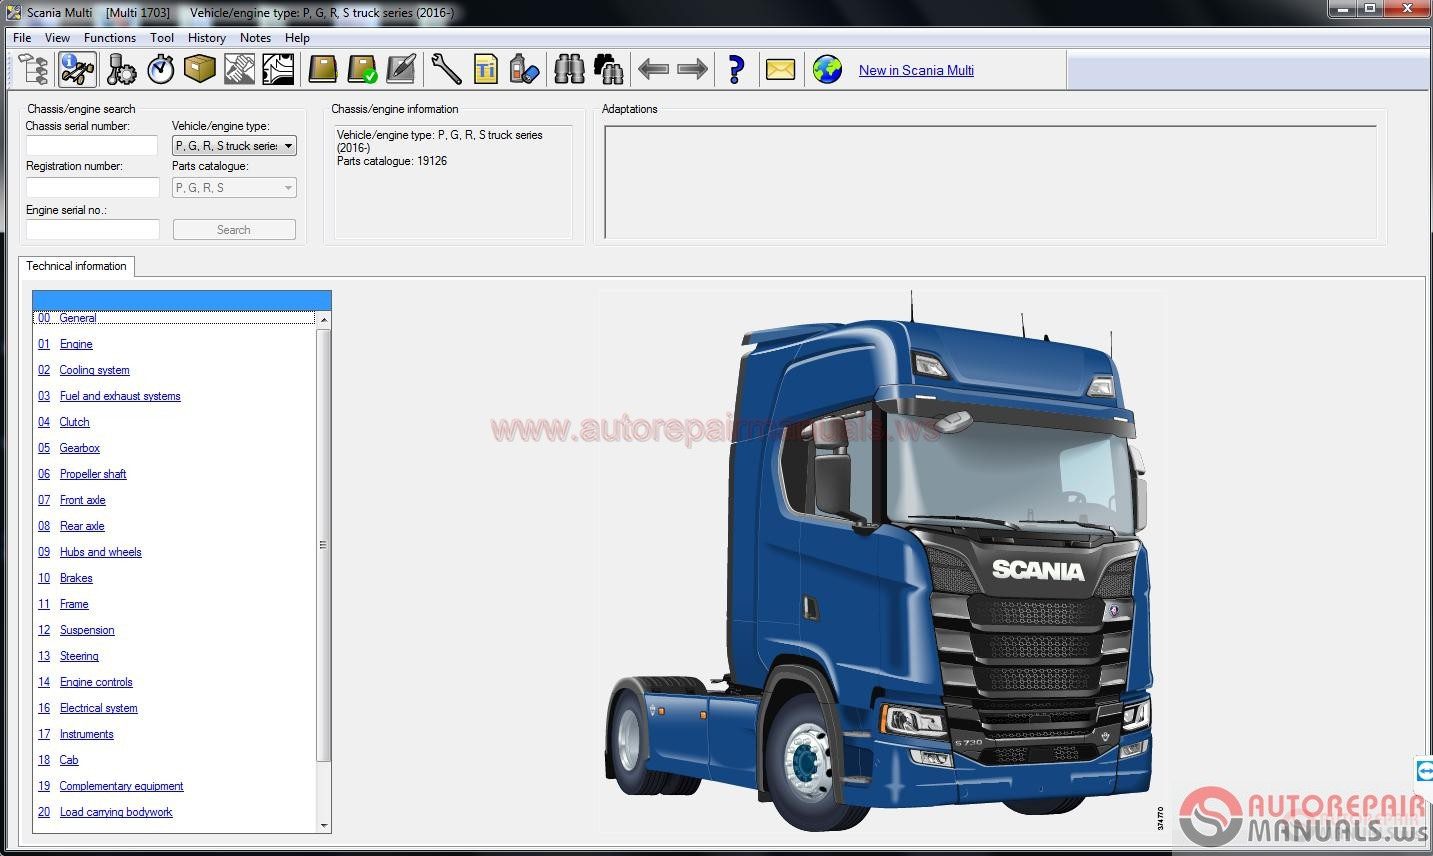
Task: Open the Help menu
Action: 297,38
